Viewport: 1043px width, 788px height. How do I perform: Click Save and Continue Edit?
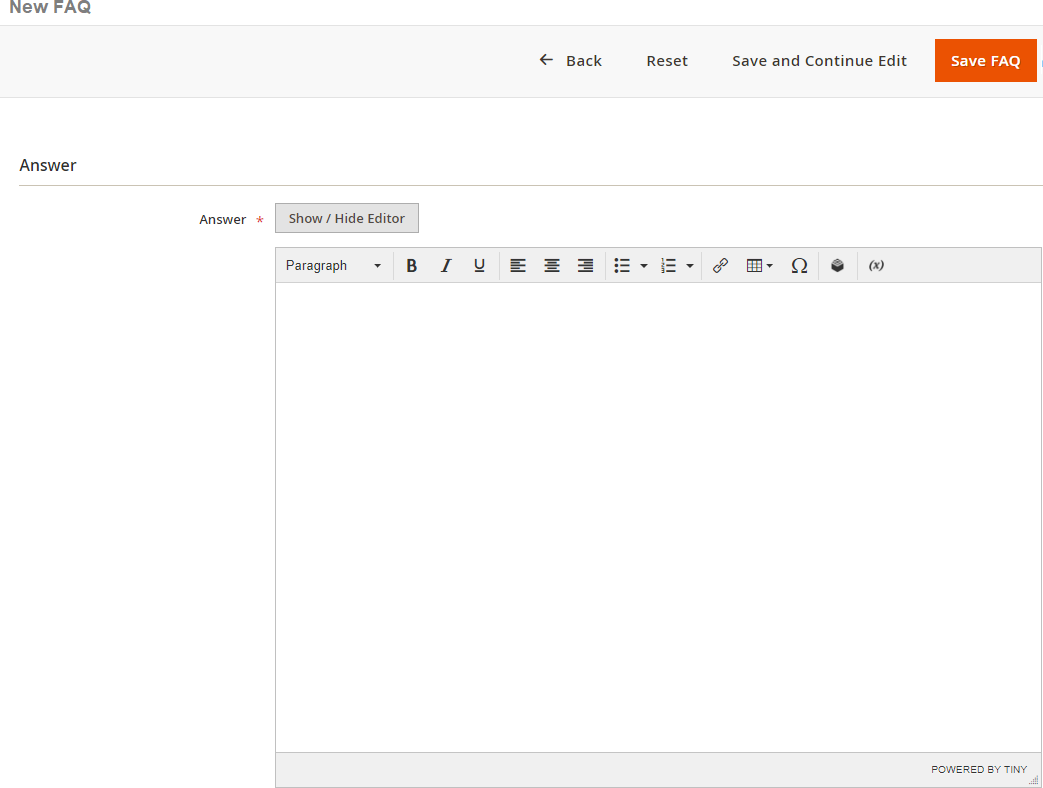(x=819, y=61)
